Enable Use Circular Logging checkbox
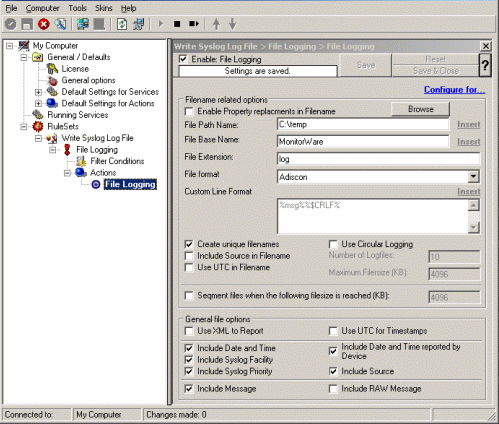 click(x=333, y=244)
